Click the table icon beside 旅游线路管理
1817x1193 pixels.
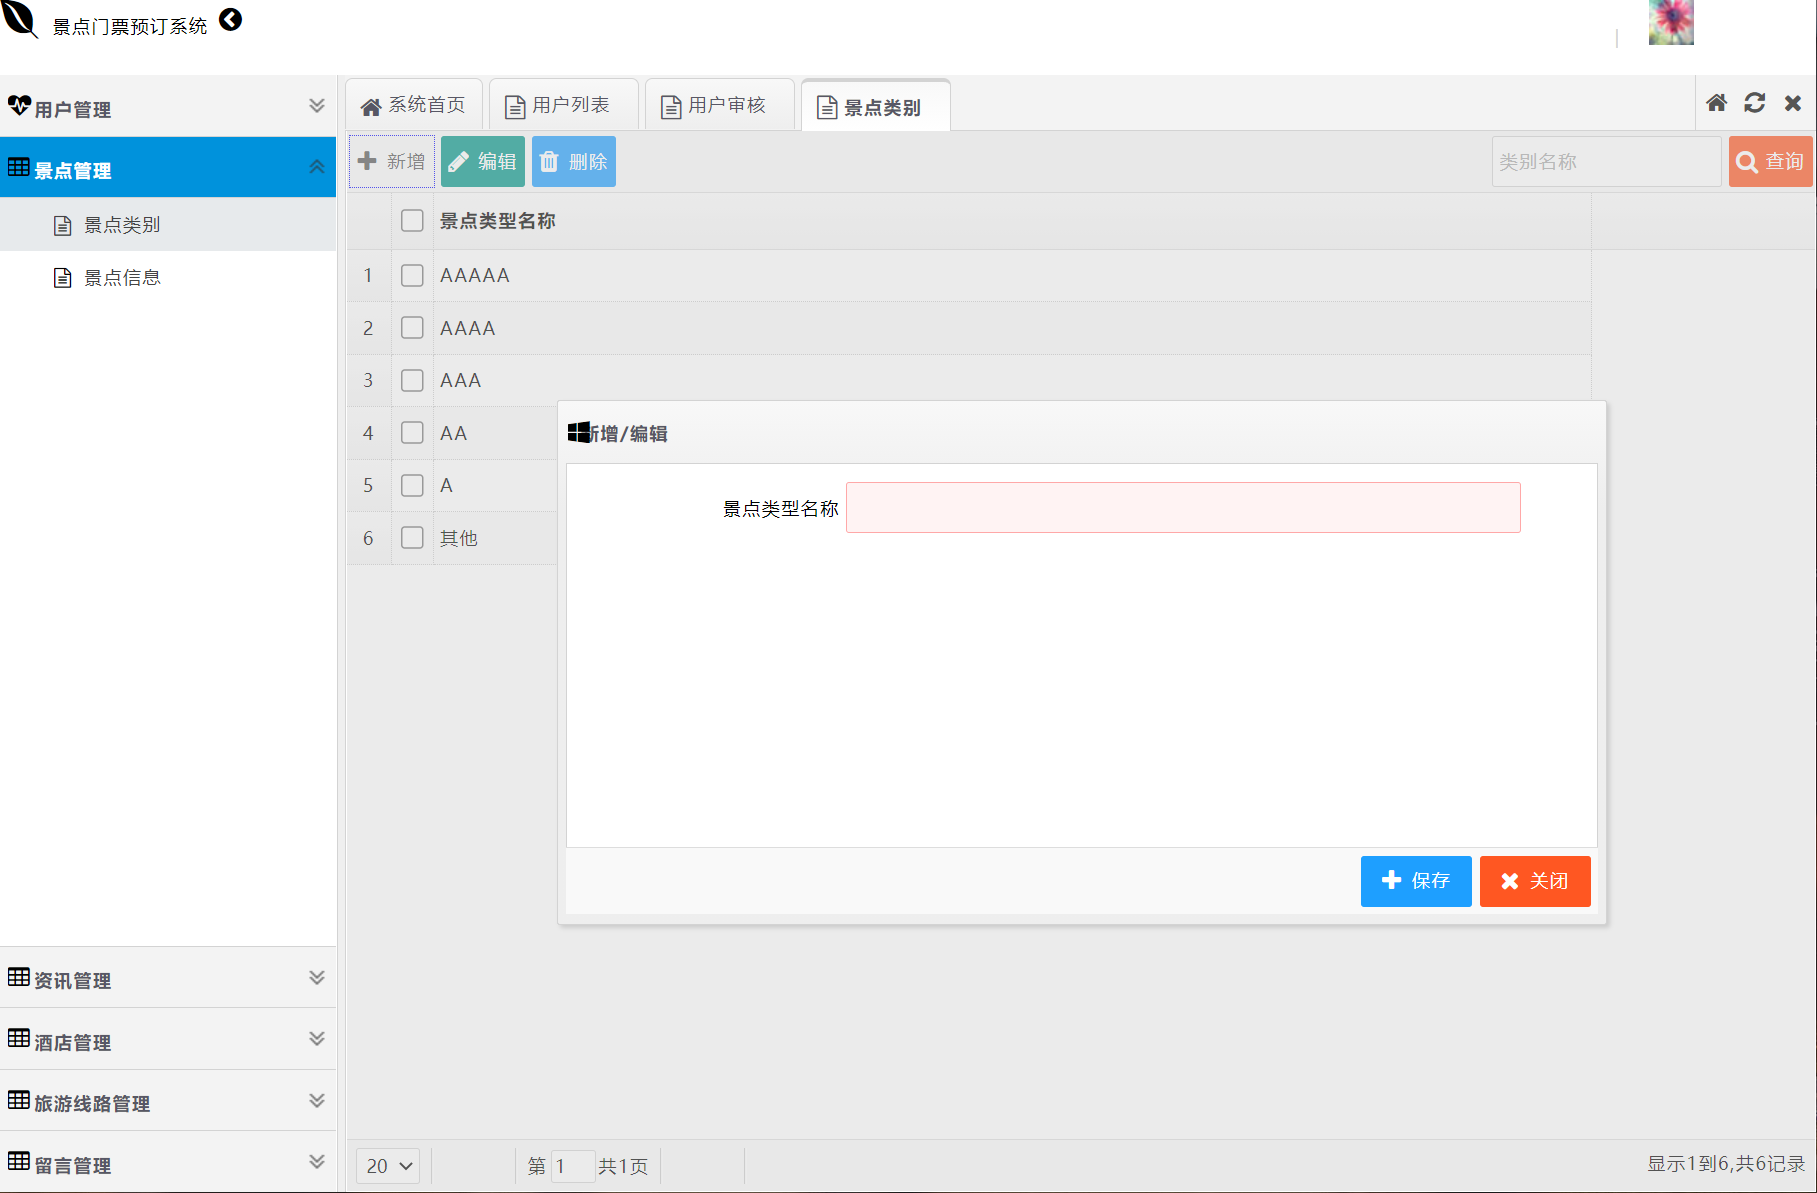(x=19, y=1100)
